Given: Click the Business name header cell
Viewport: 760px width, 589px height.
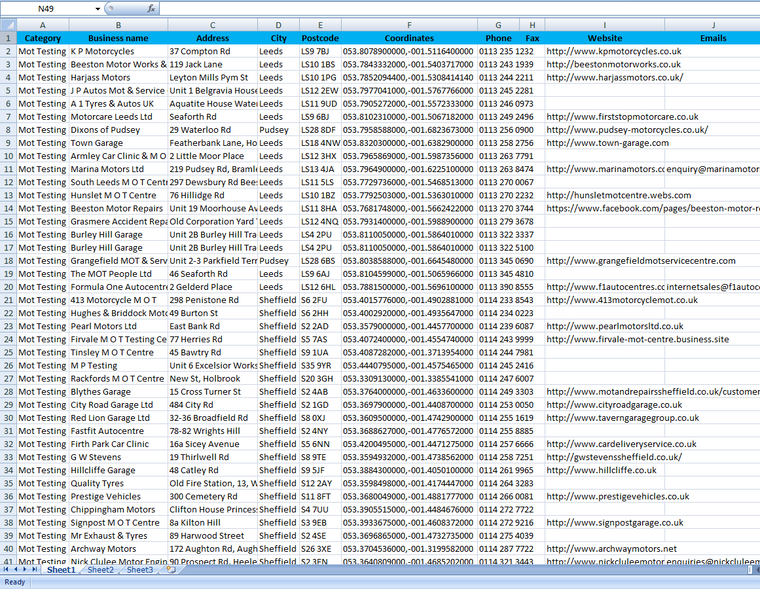Looking at the screenshot, I should coord(118,38).
